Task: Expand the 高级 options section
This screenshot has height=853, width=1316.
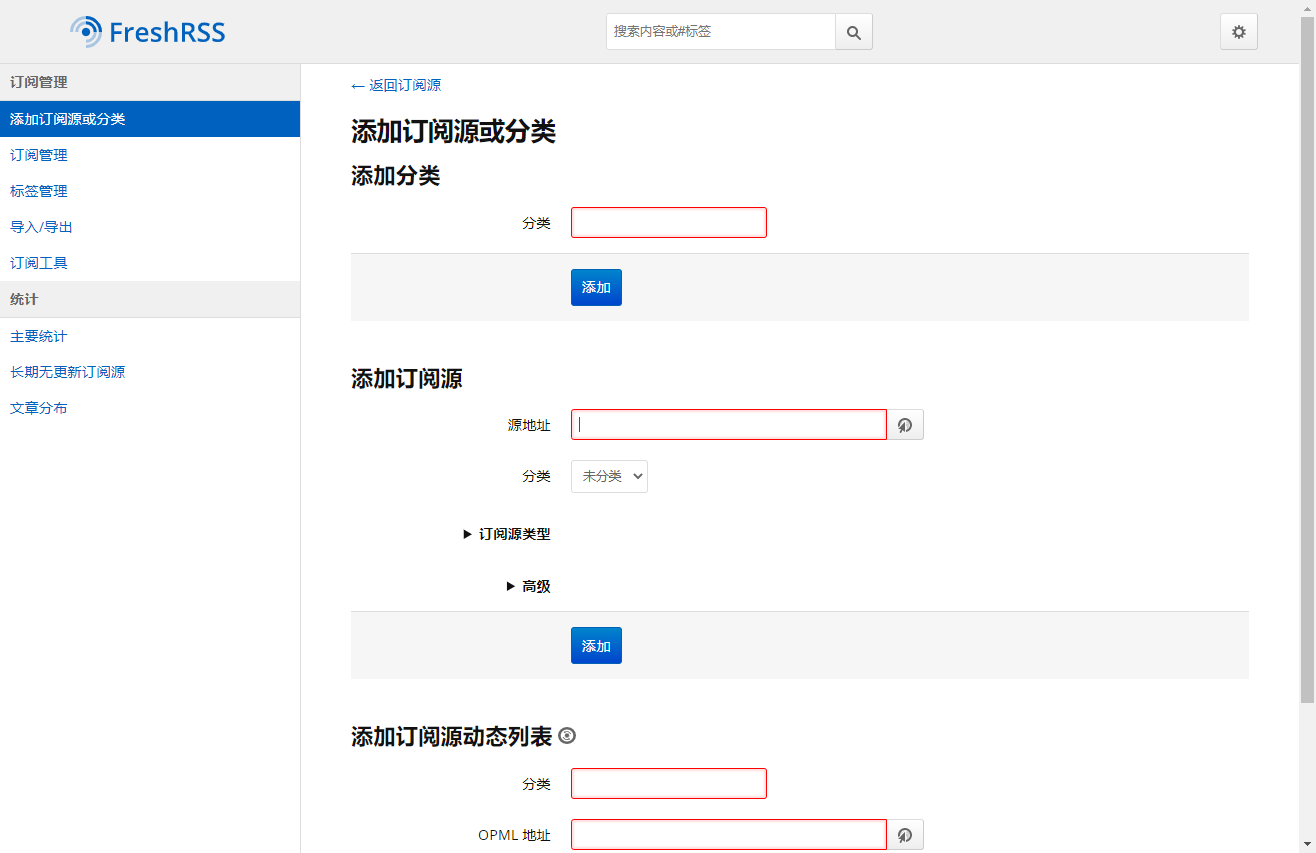Action: [x=528, y=586]
